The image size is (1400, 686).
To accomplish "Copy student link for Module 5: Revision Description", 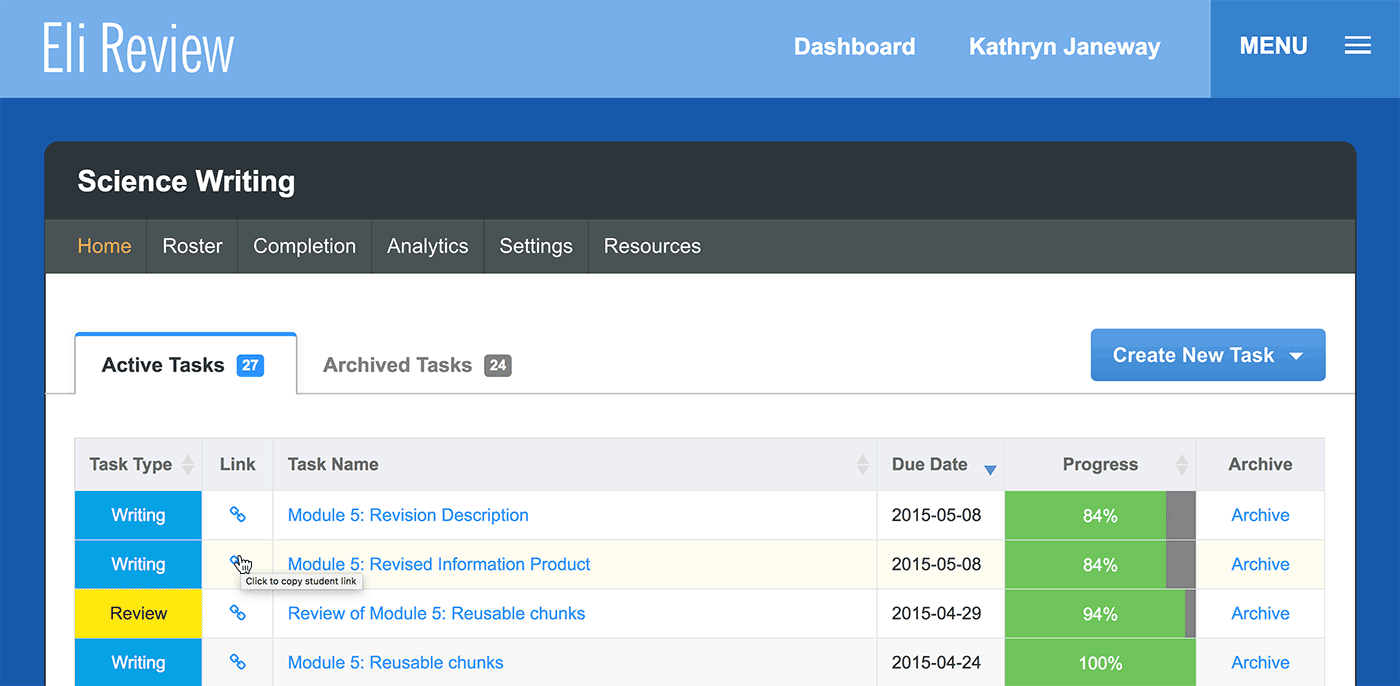I will coord(238,515).
